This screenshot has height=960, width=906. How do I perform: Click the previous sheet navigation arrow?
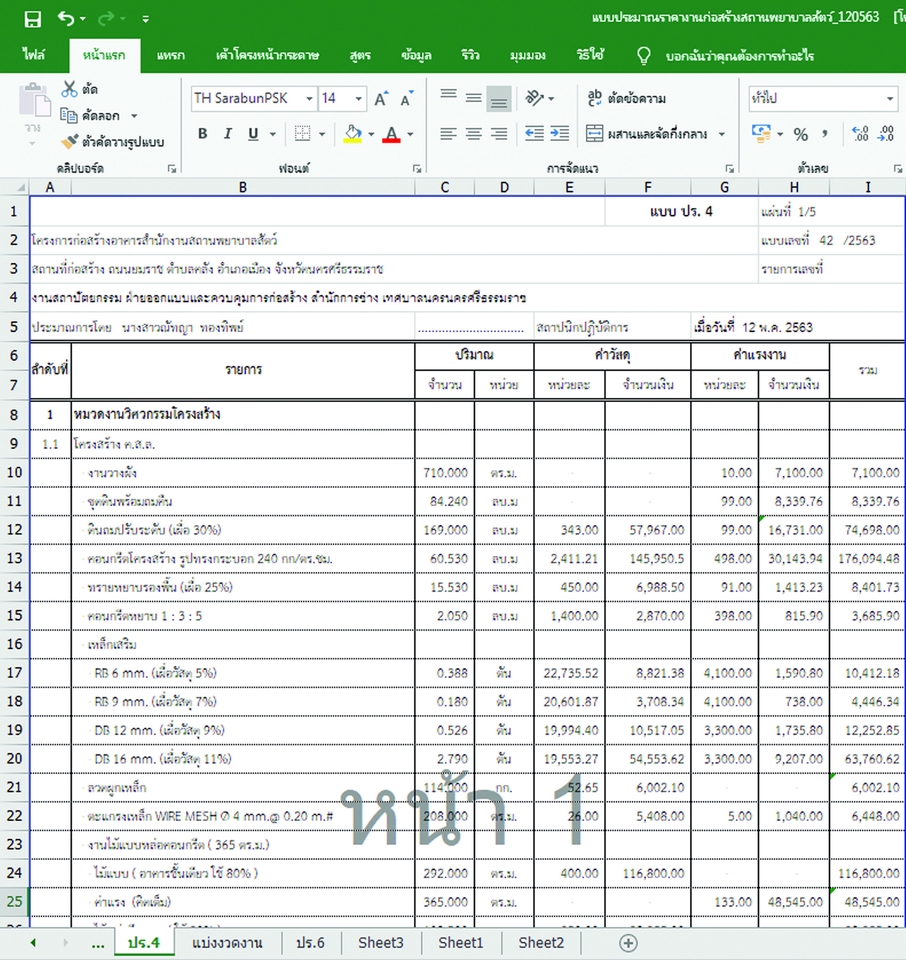coord(33,943)
